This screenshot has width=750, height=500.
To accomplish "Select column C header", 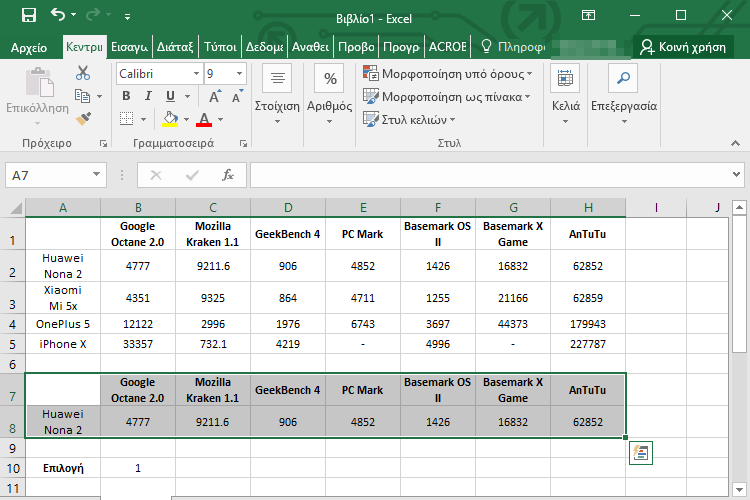I will pos(213,208).
